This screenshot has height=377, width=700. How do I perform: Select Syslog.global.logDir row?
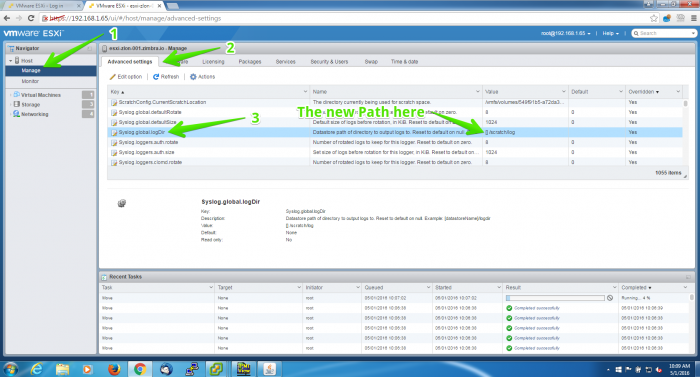[395, 132]
